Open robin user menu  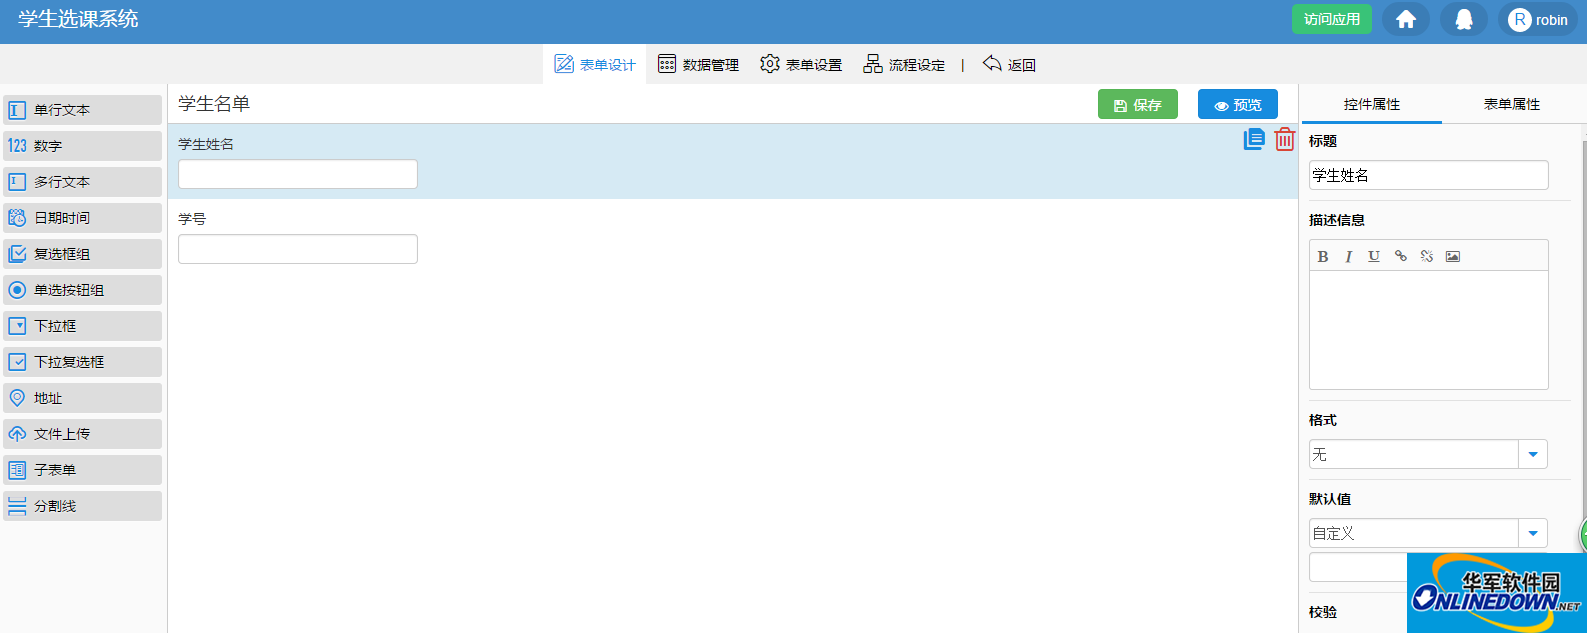(x=1538, y=20)
